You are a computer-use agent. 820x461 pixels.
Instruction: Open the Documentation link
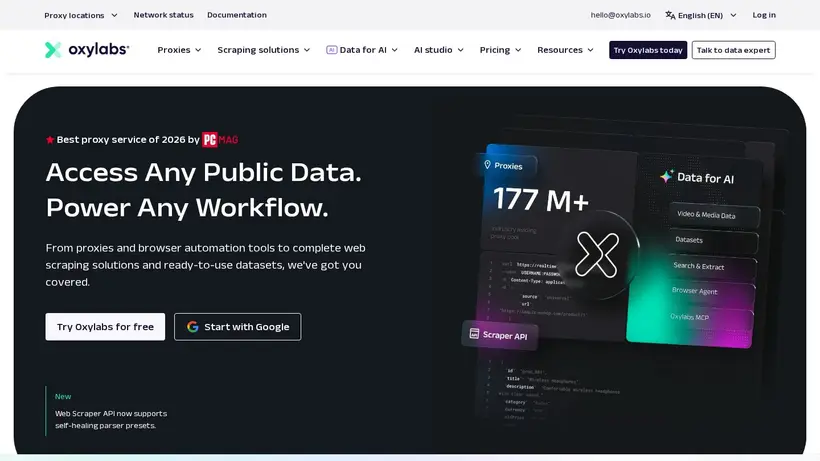237,15
